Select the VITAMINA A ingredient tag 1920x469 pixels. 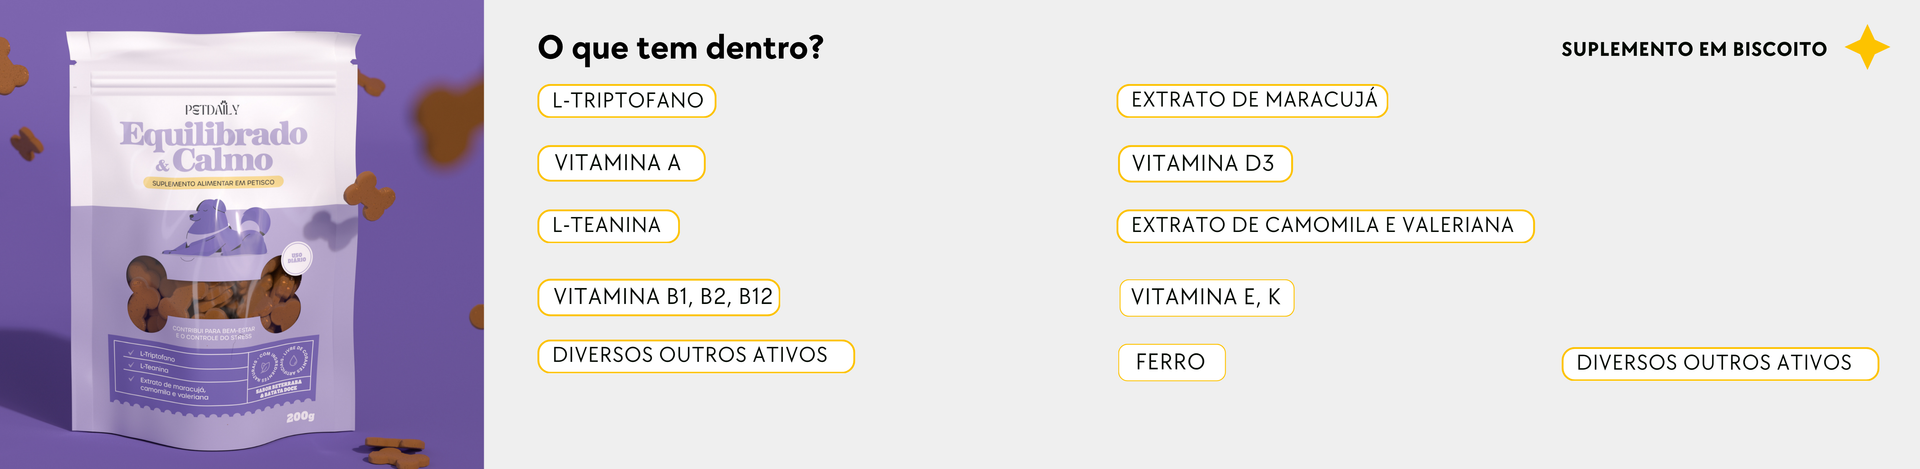pos(621,164)
